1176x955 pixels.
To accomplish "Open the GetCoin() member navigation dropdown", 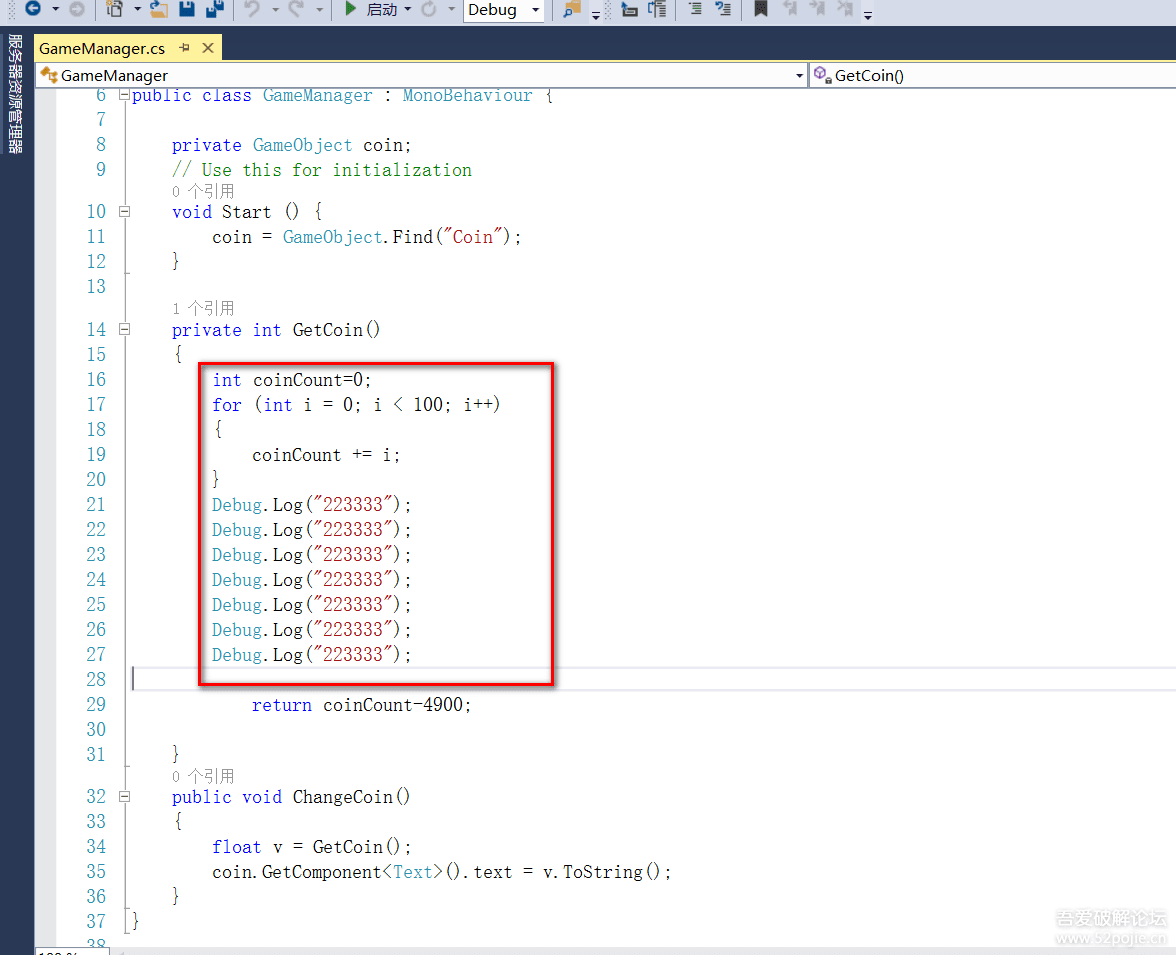I will coord(993,75).
